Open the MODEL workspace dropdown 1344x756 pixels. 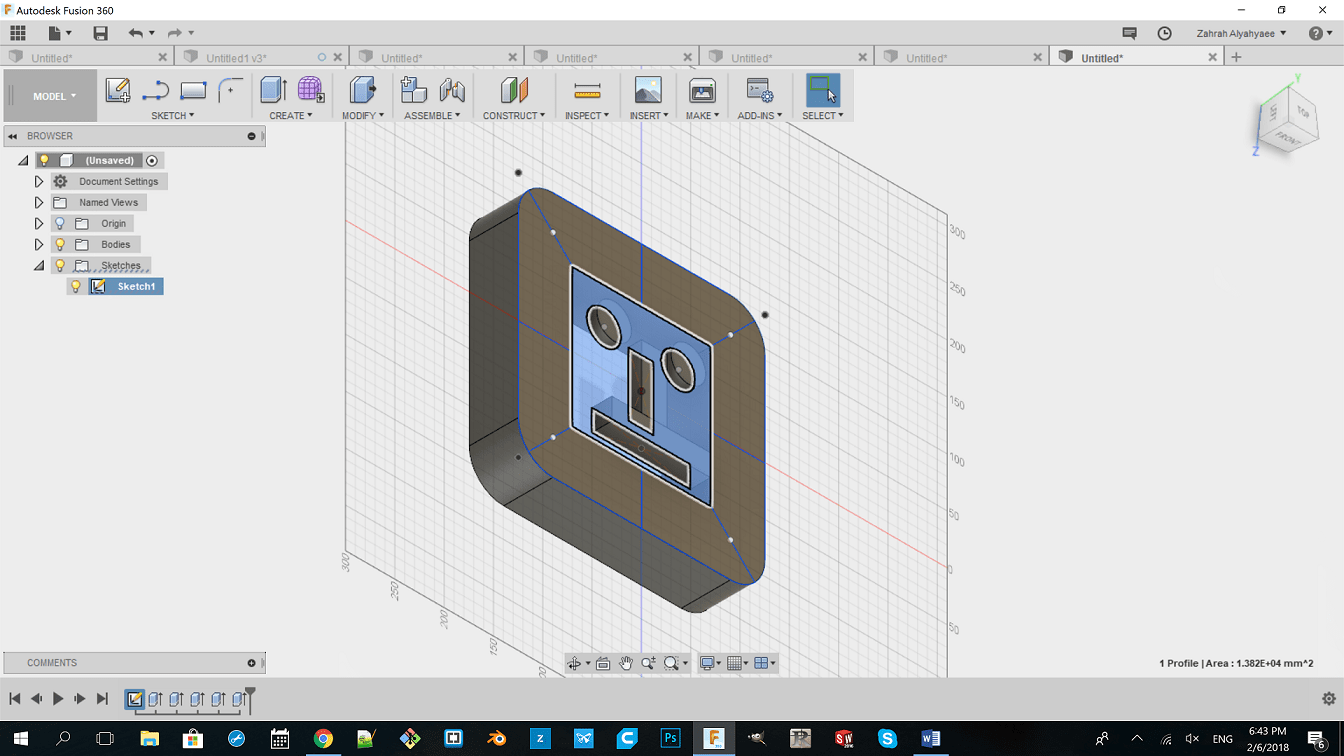(54, 96)
